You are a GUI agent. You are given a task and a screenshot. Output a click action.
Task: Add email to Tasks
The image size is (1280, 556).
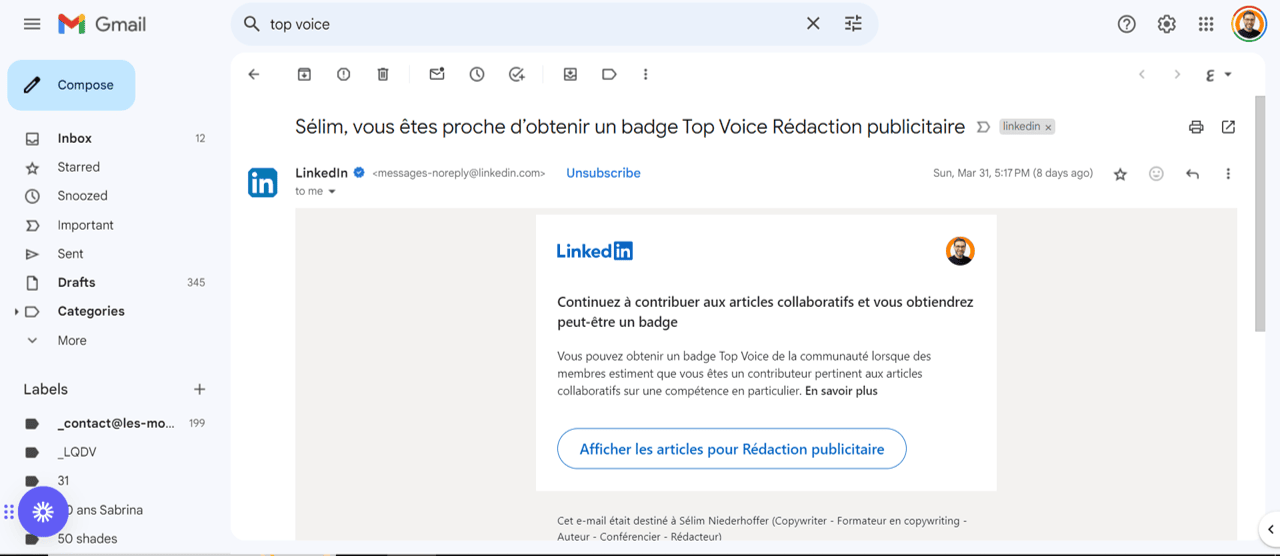(517, 74)
